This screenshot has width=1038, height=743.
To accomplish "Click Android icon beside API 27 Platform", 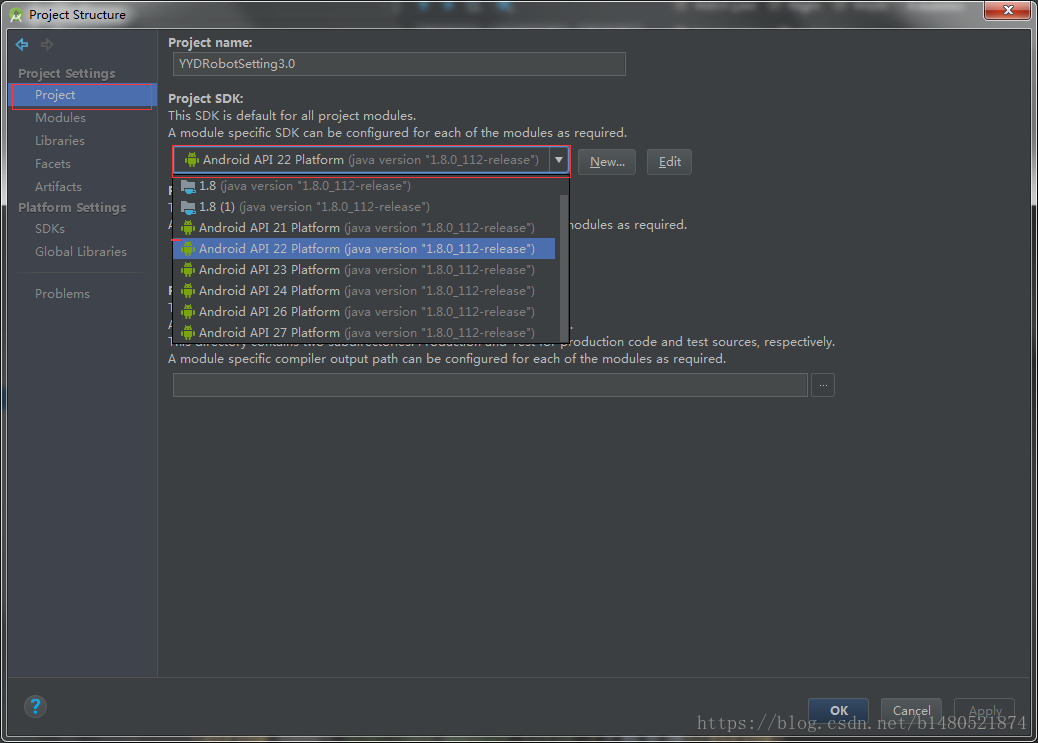I will (x=188, y=332).
